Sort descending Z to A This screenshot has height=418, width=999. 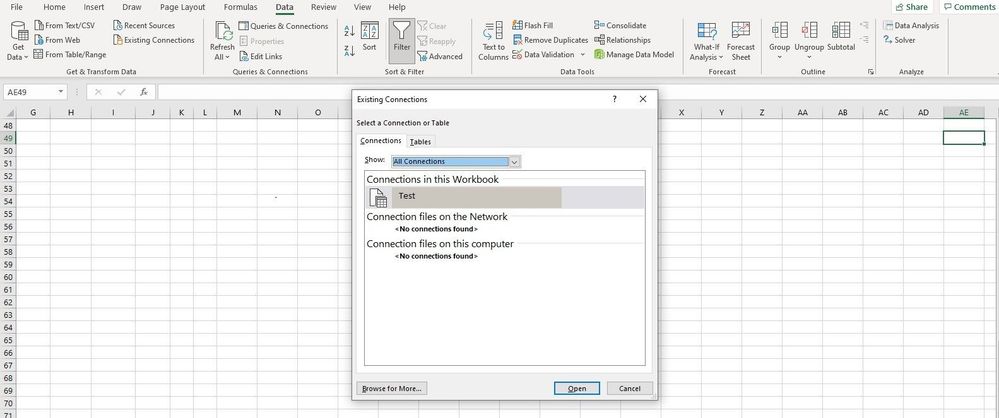(x=349, y=50)
